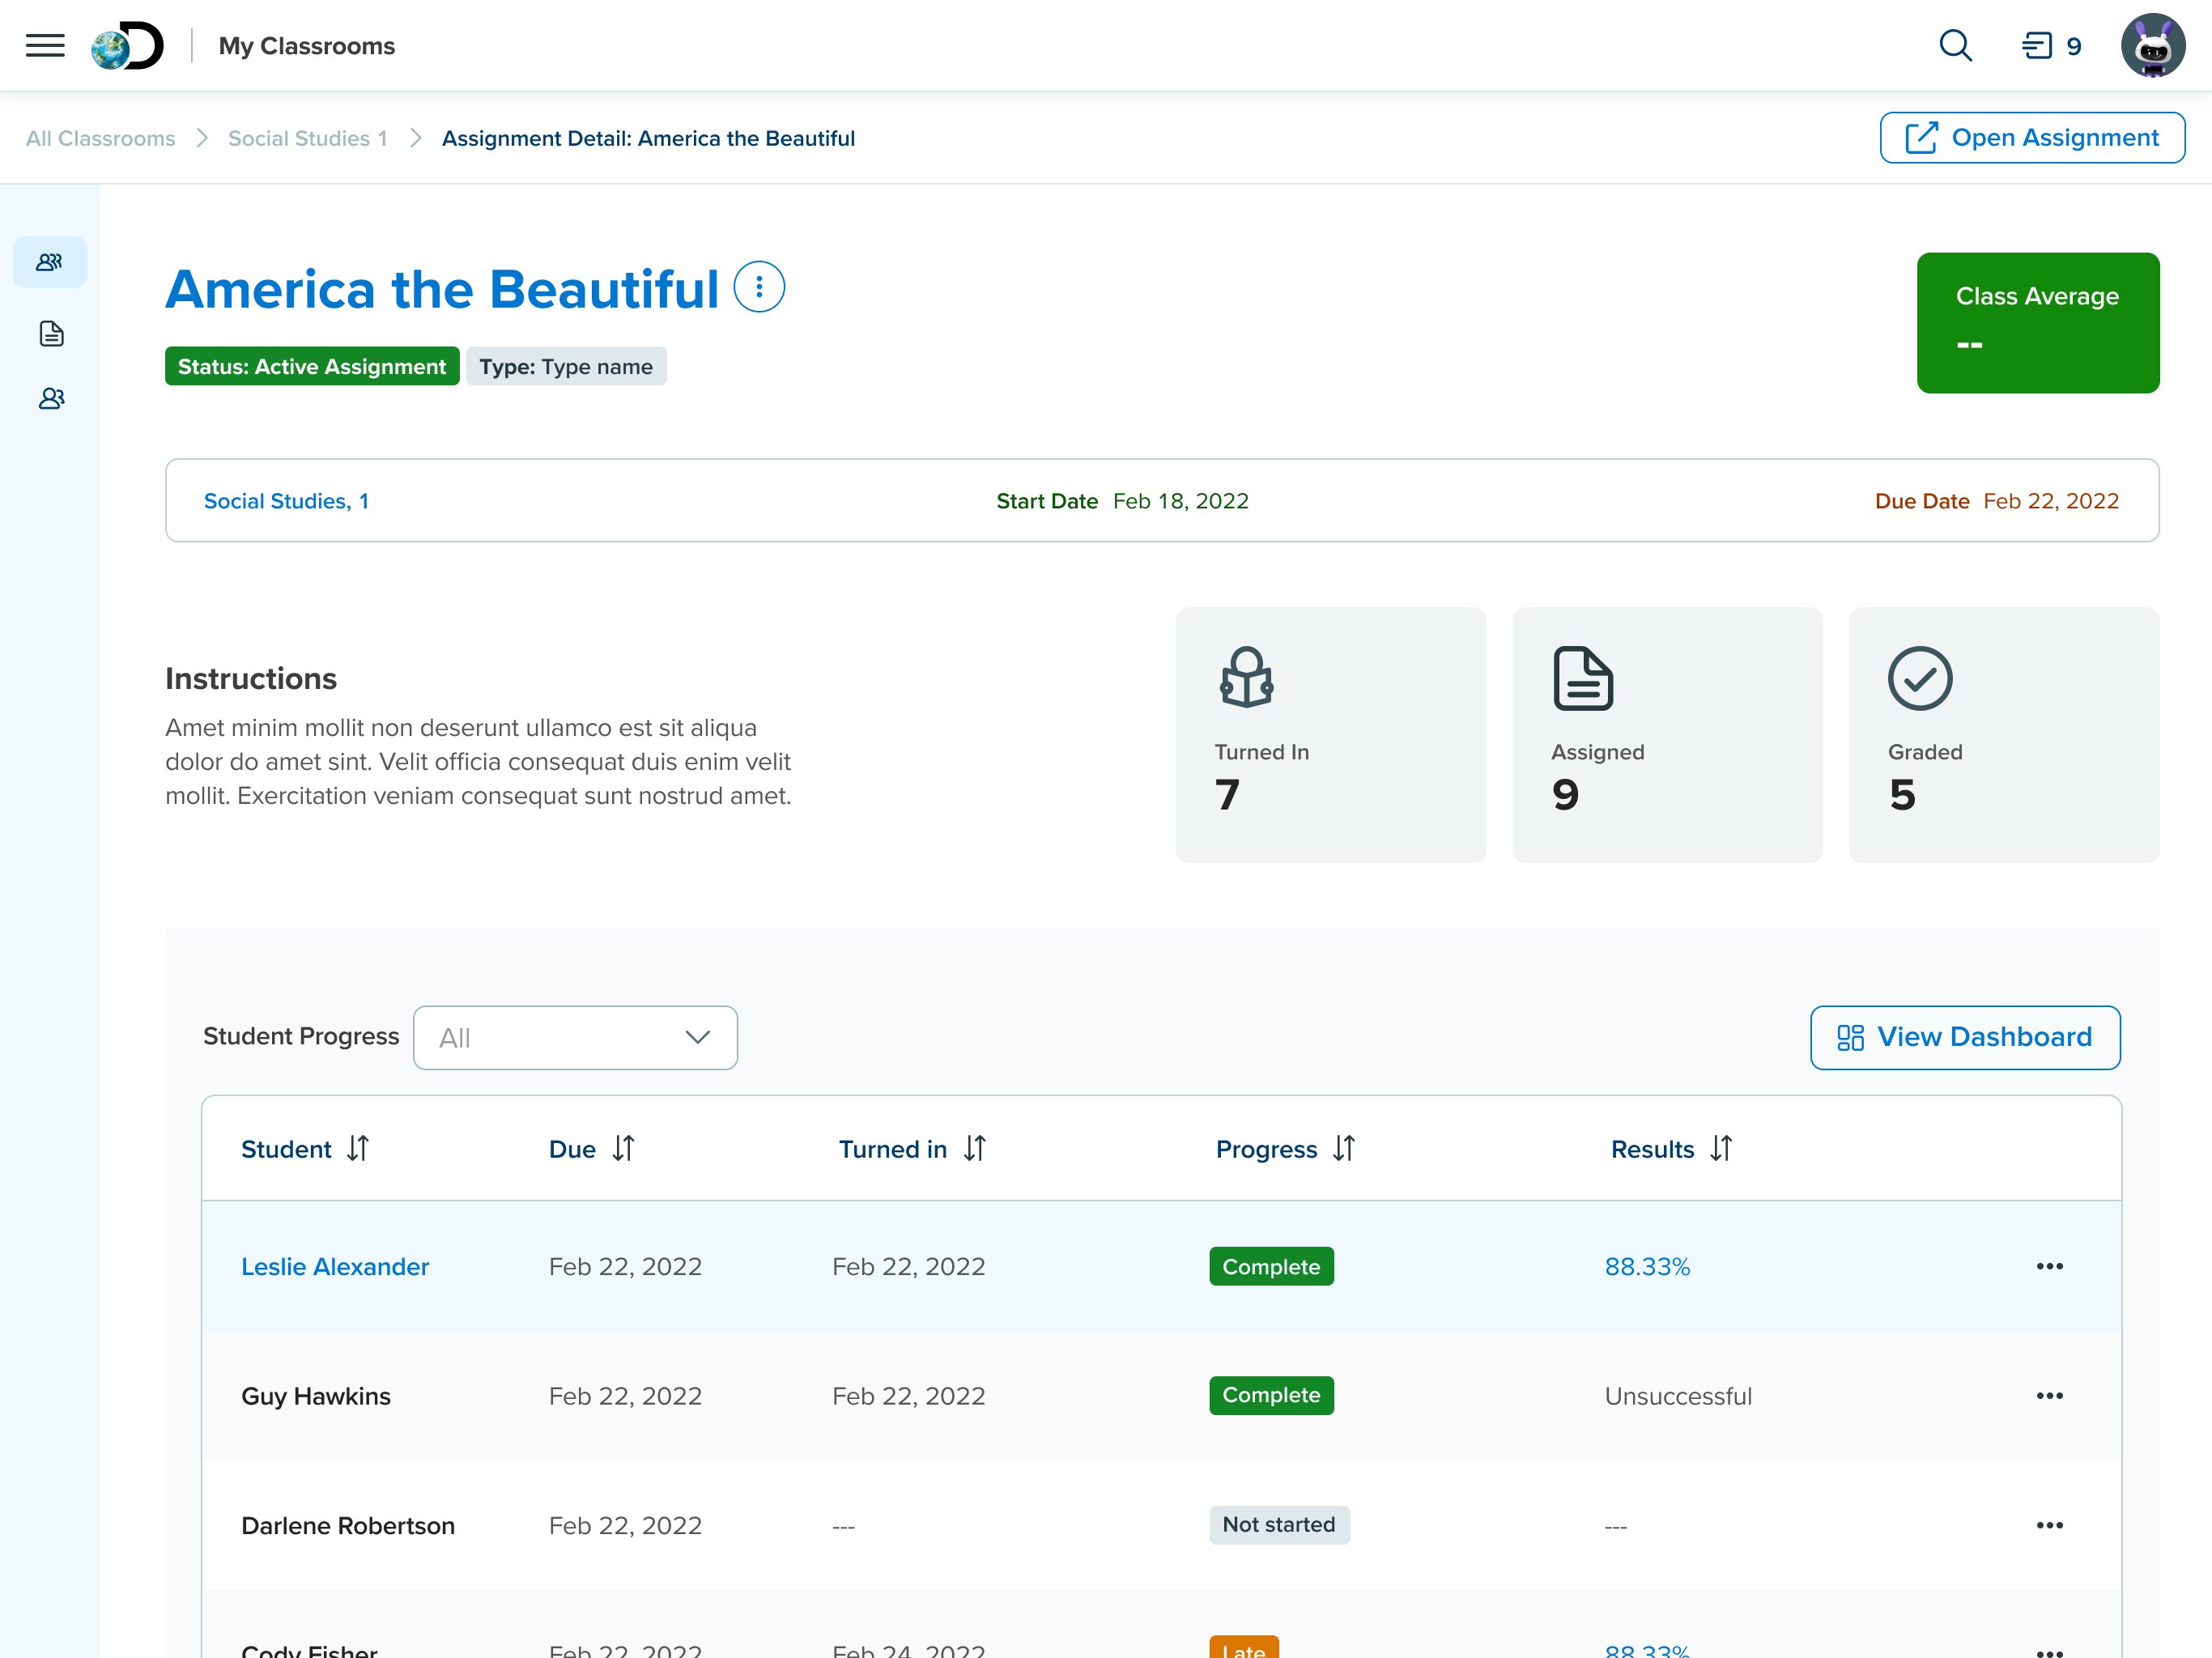The height and width of the screenshot is (1658, 2212).
Task: Click the View Dashboard button
Action: 1964,1037
